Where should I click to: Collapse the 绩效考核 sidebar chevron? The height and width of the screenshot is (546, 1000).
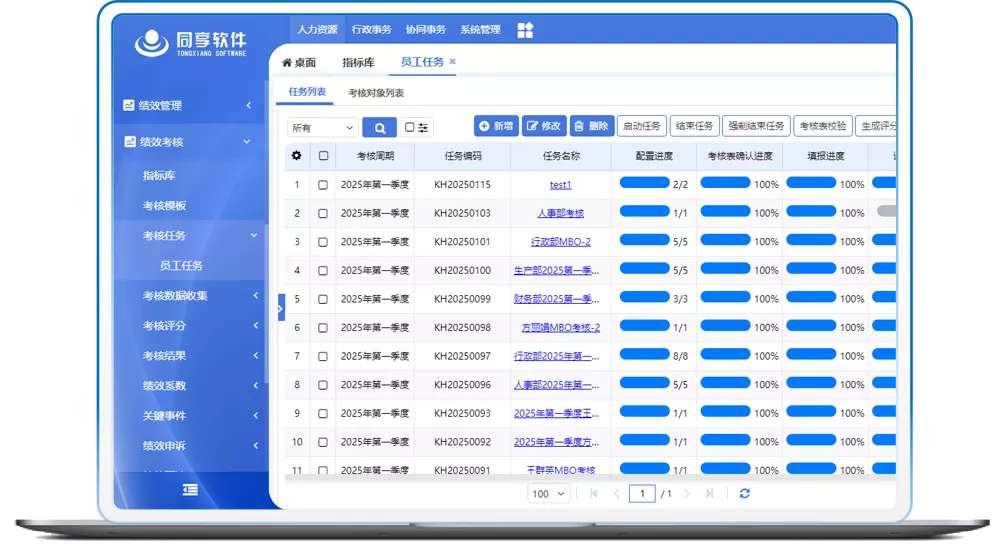247,142
